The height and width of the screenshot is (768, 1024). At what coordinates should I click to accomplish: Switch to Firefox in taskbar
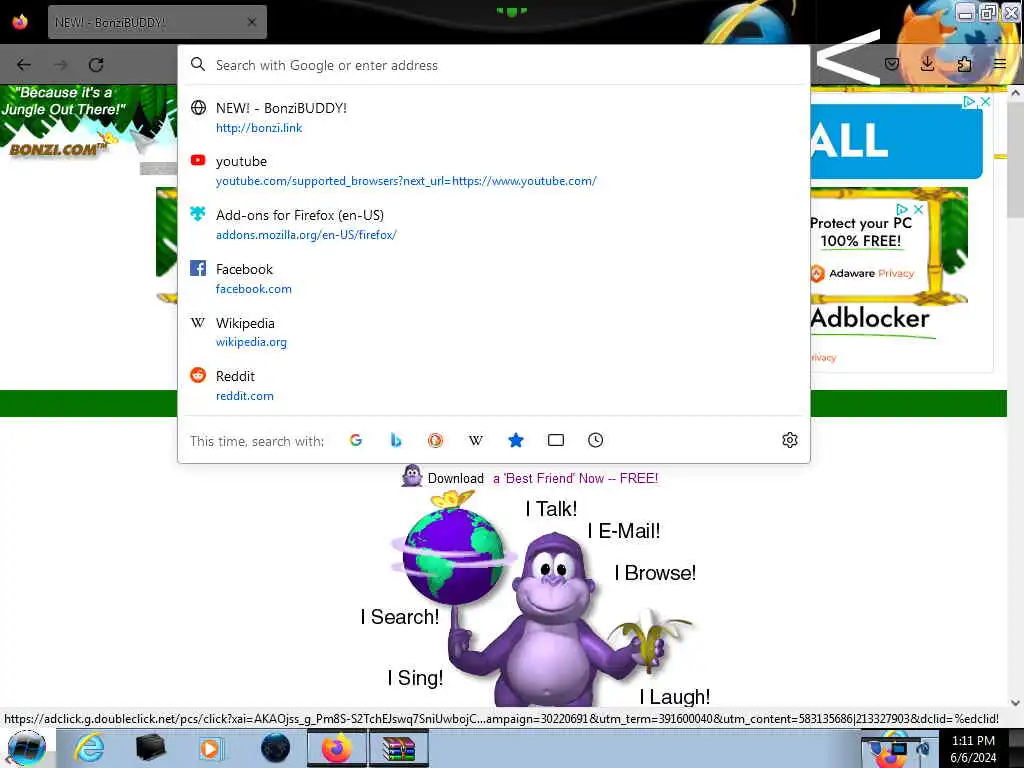(336, 748)
